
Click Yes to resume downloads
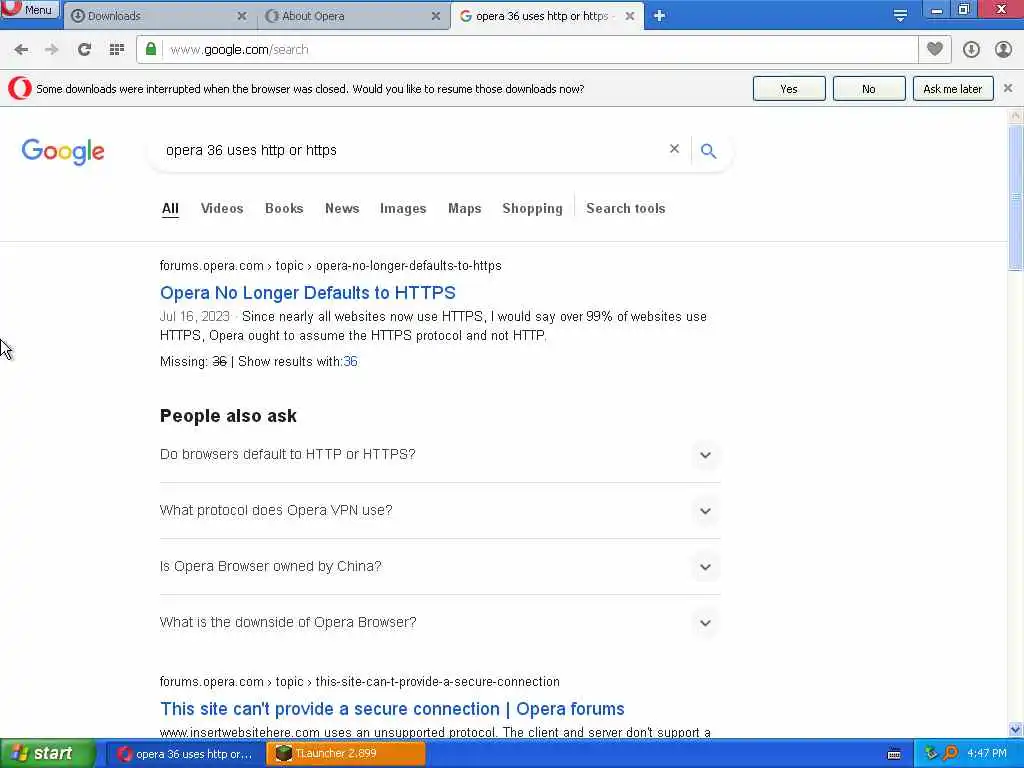tap(789, 89)
